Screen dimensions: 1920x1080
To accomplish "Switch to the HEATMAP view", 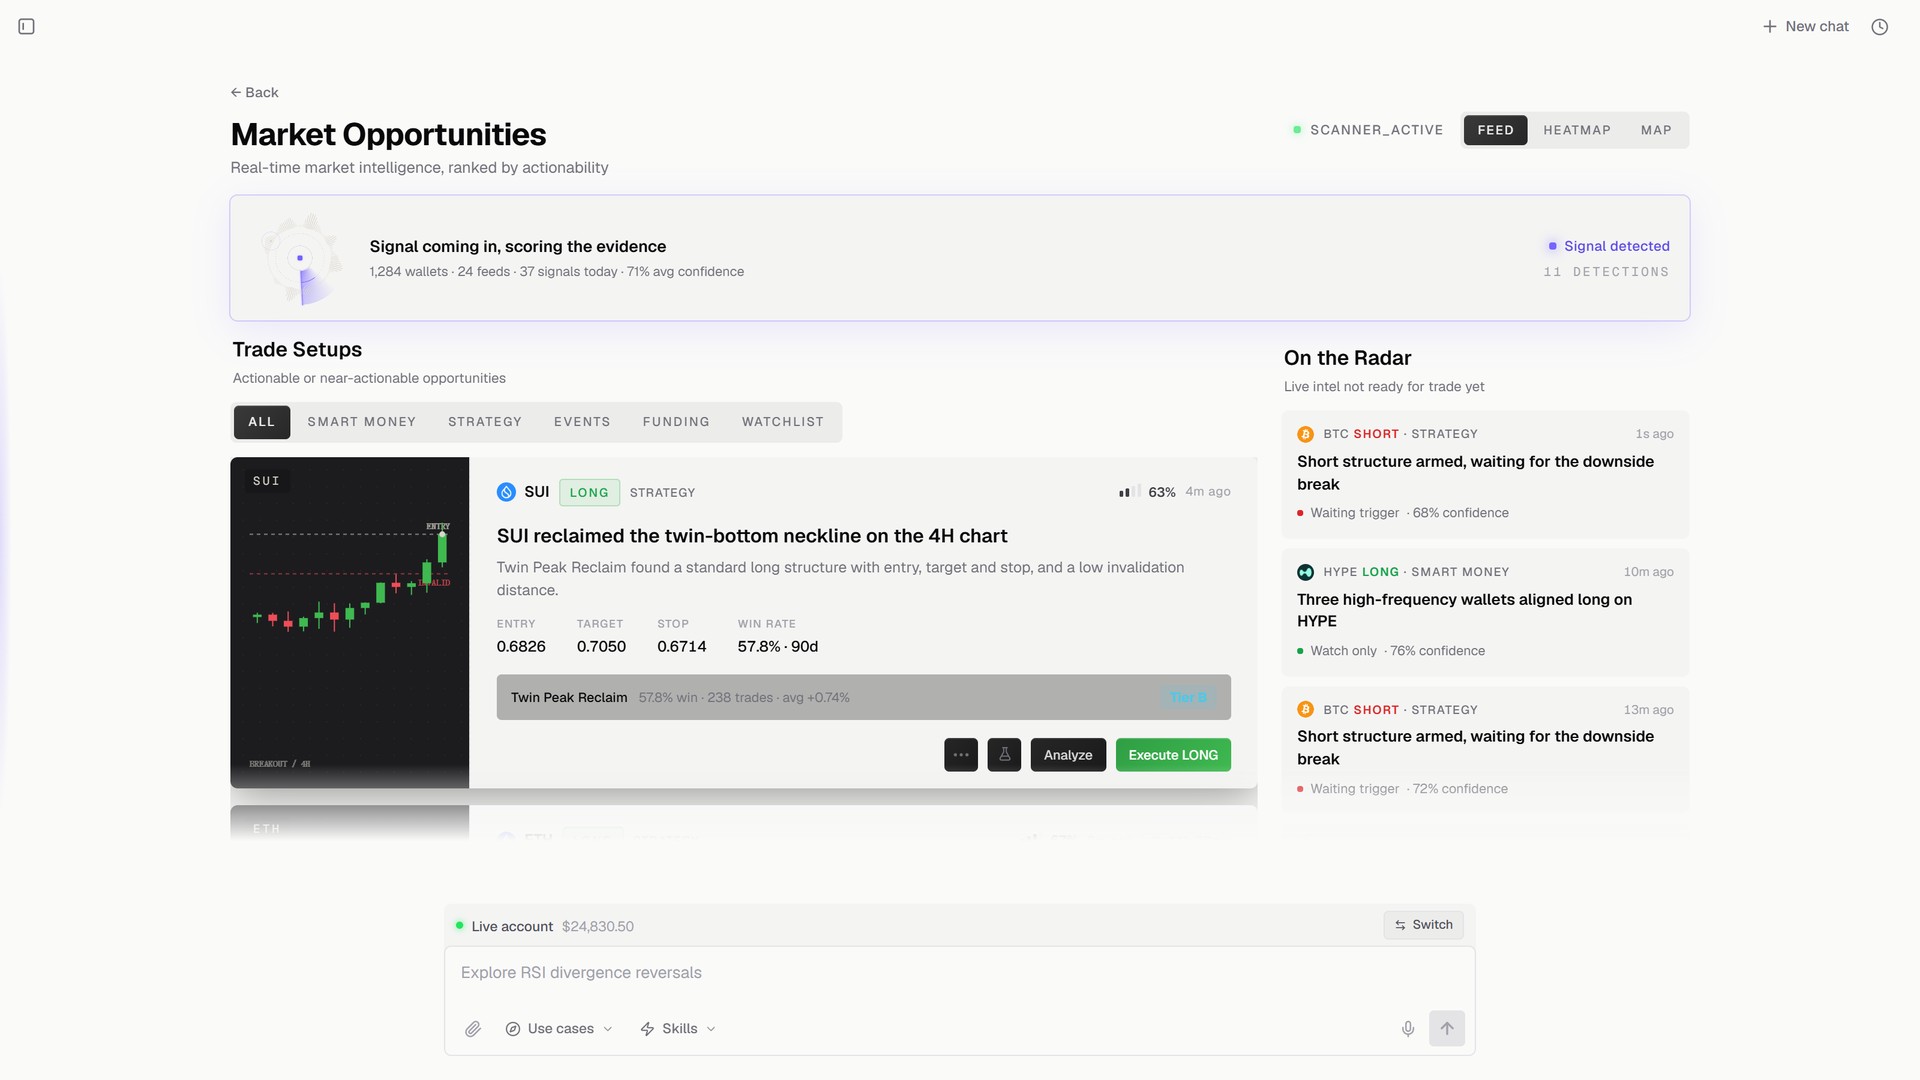I will (x=1577, y=130).
